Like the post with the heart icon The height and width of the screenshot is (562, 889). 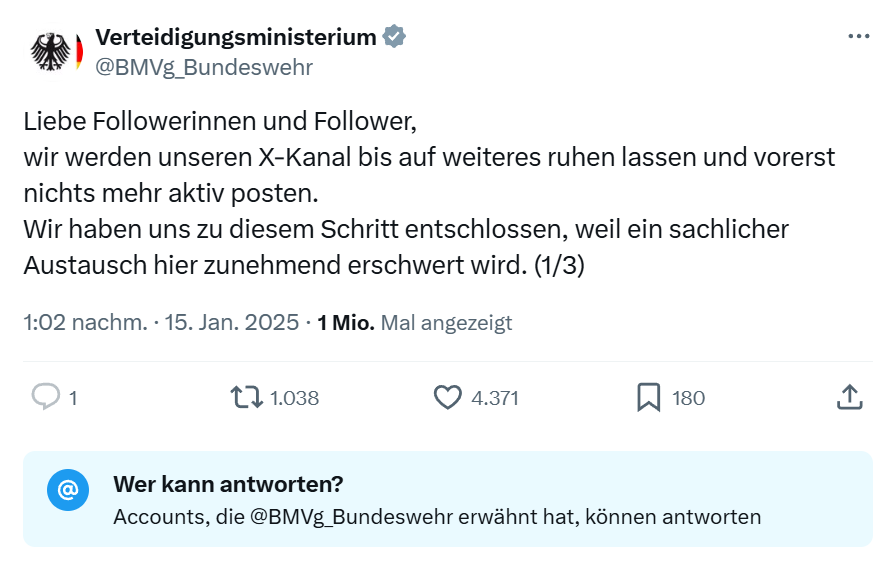[447, 397]
